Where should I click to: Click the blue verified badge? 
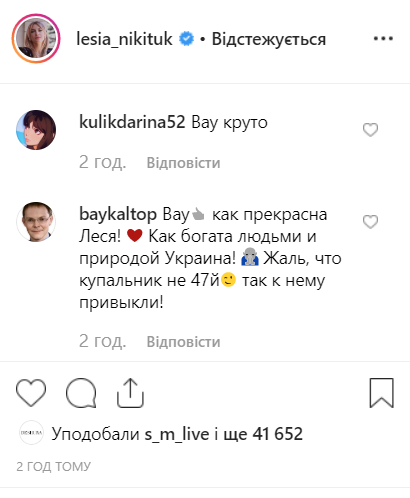186,39
